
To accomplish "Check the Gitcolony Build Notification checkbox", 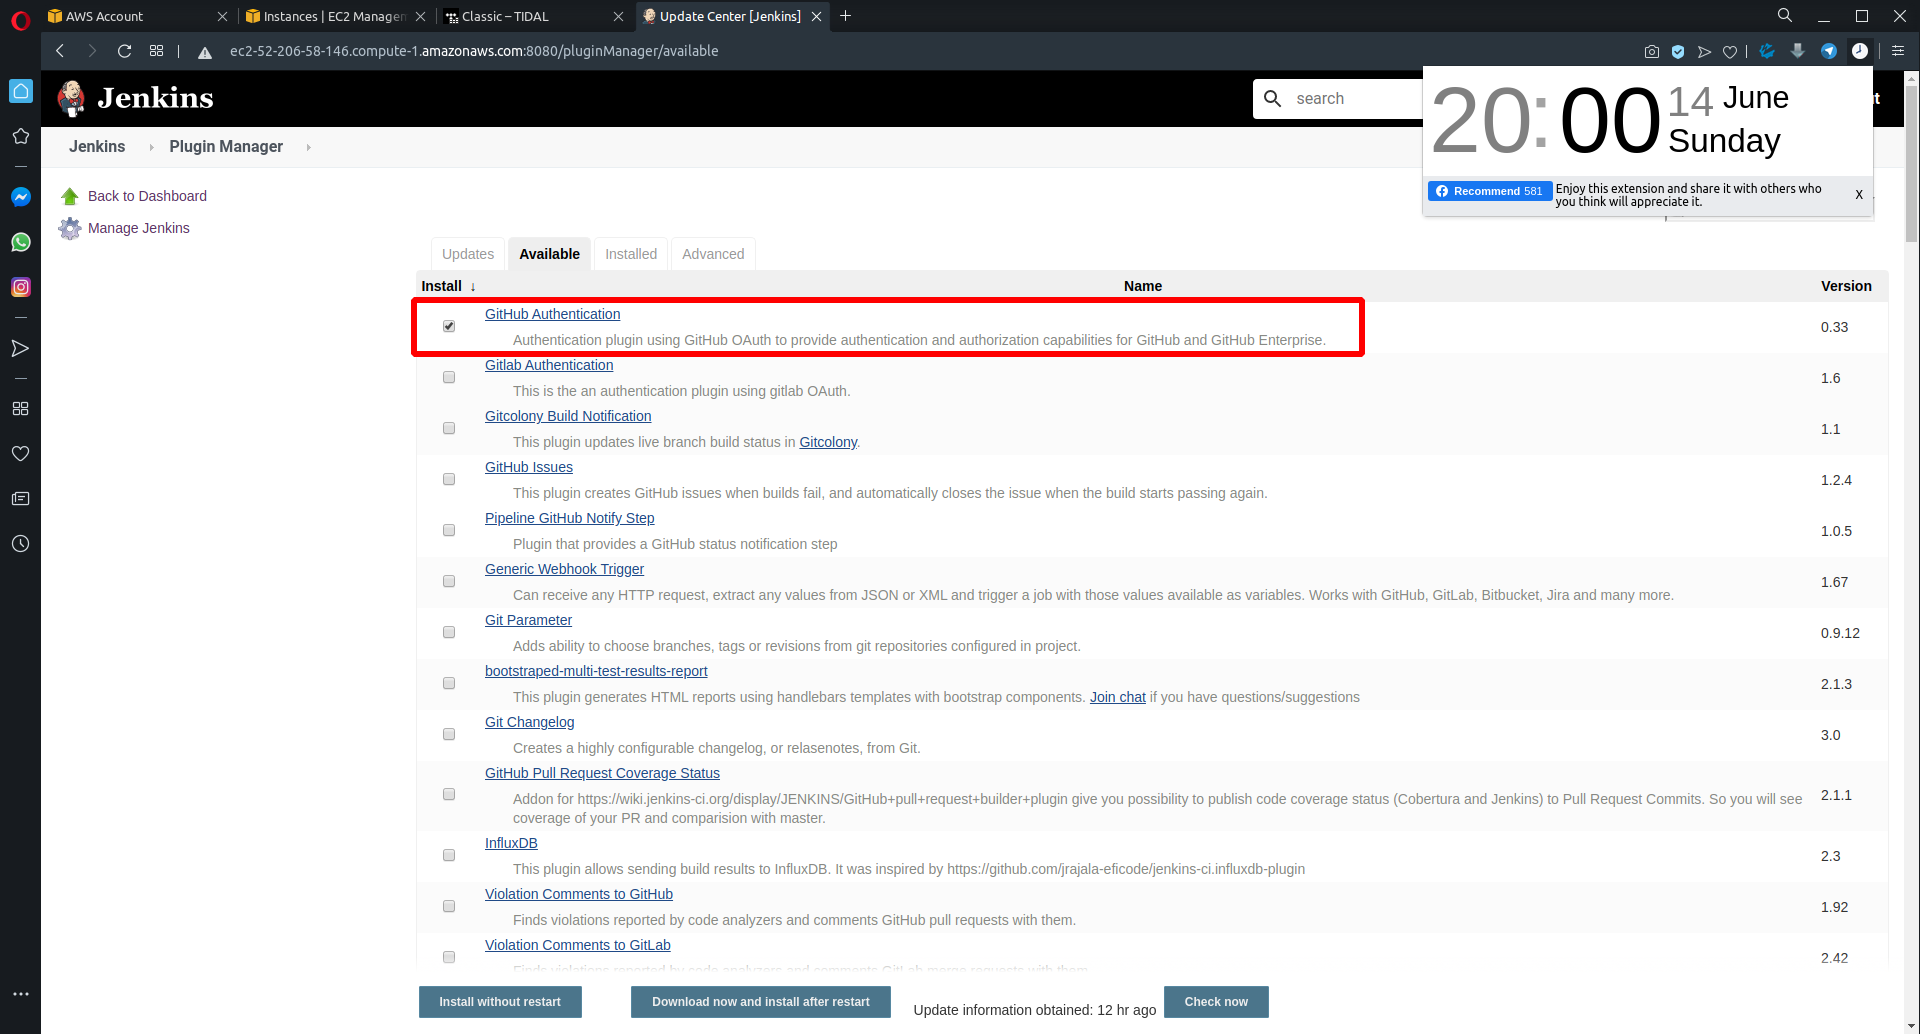I will (449, 428).
